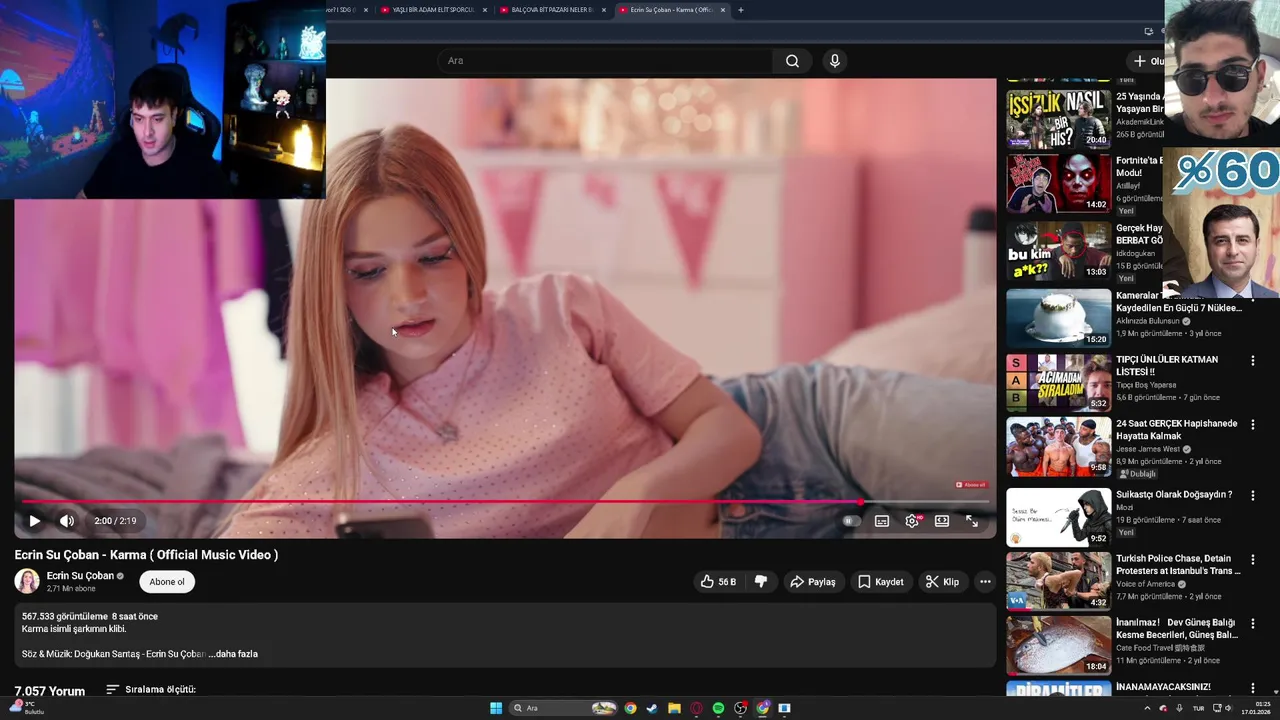Open the Sıralama ölçütü sort dropdown
Screen dimensions: 1280x720
[151, 690]
